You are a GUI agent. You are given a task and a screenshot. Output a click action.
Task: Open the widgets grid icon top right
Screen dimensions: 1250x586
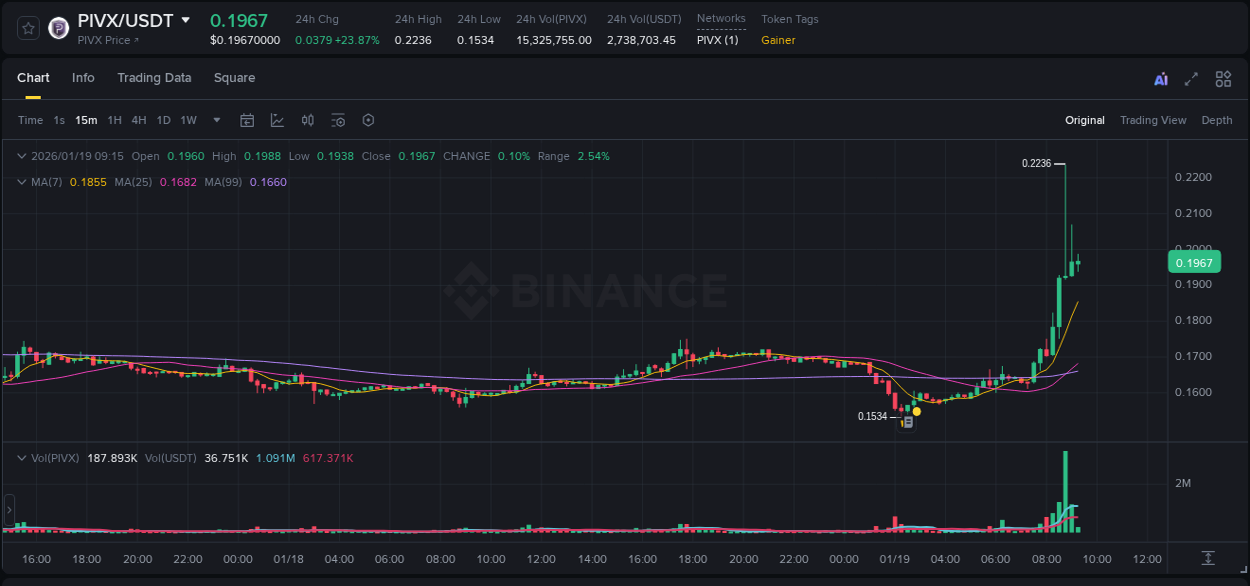(x=1223, y=78)
